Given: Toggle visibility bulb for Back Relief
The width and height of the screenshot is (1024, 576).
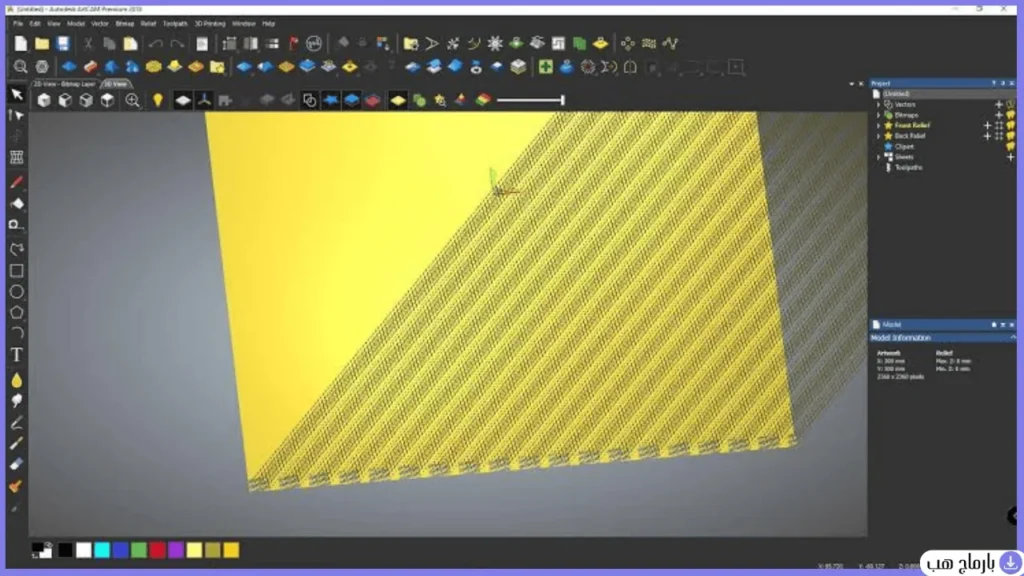Looking at the screenshot, I should [1011, 136].
